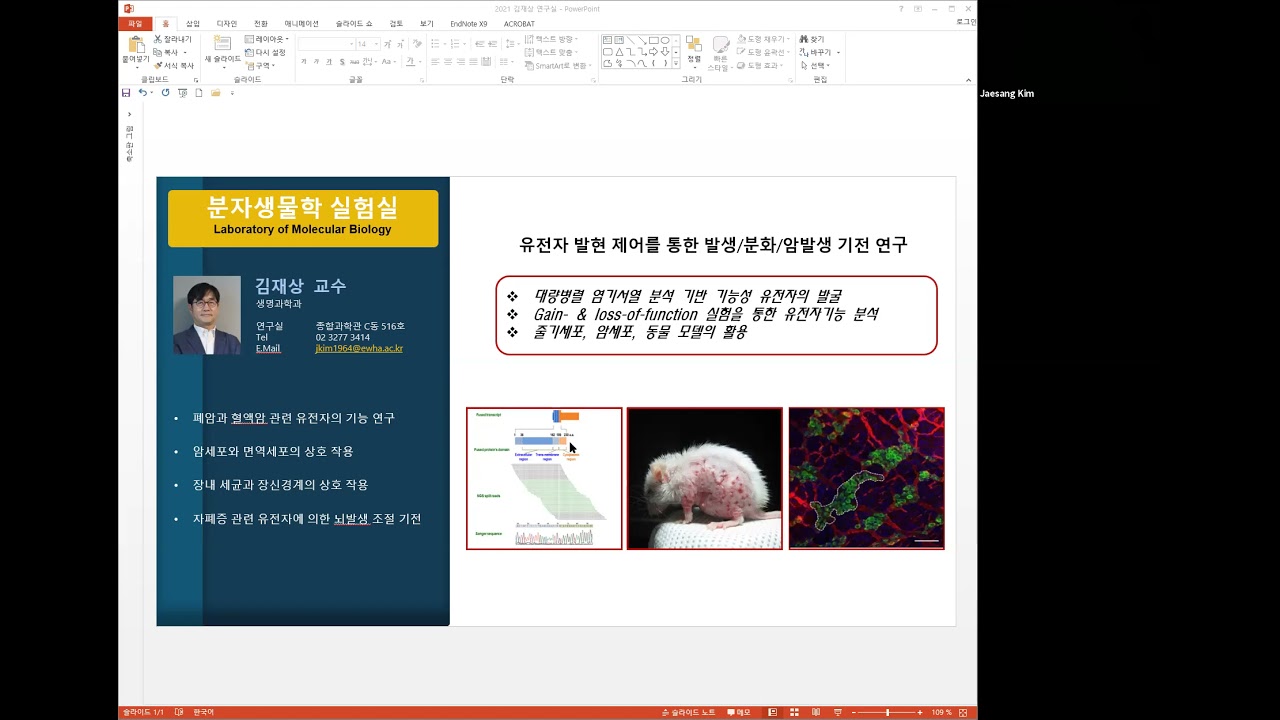
Task: Open the File (파일) tab
Action: pos(135,23)
